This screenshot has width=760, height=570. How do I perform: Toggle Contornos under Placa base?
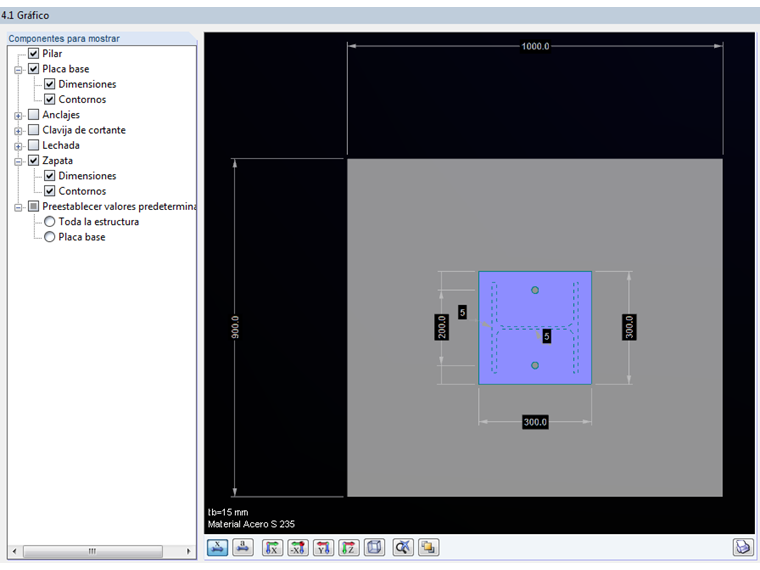coord(49,99)
